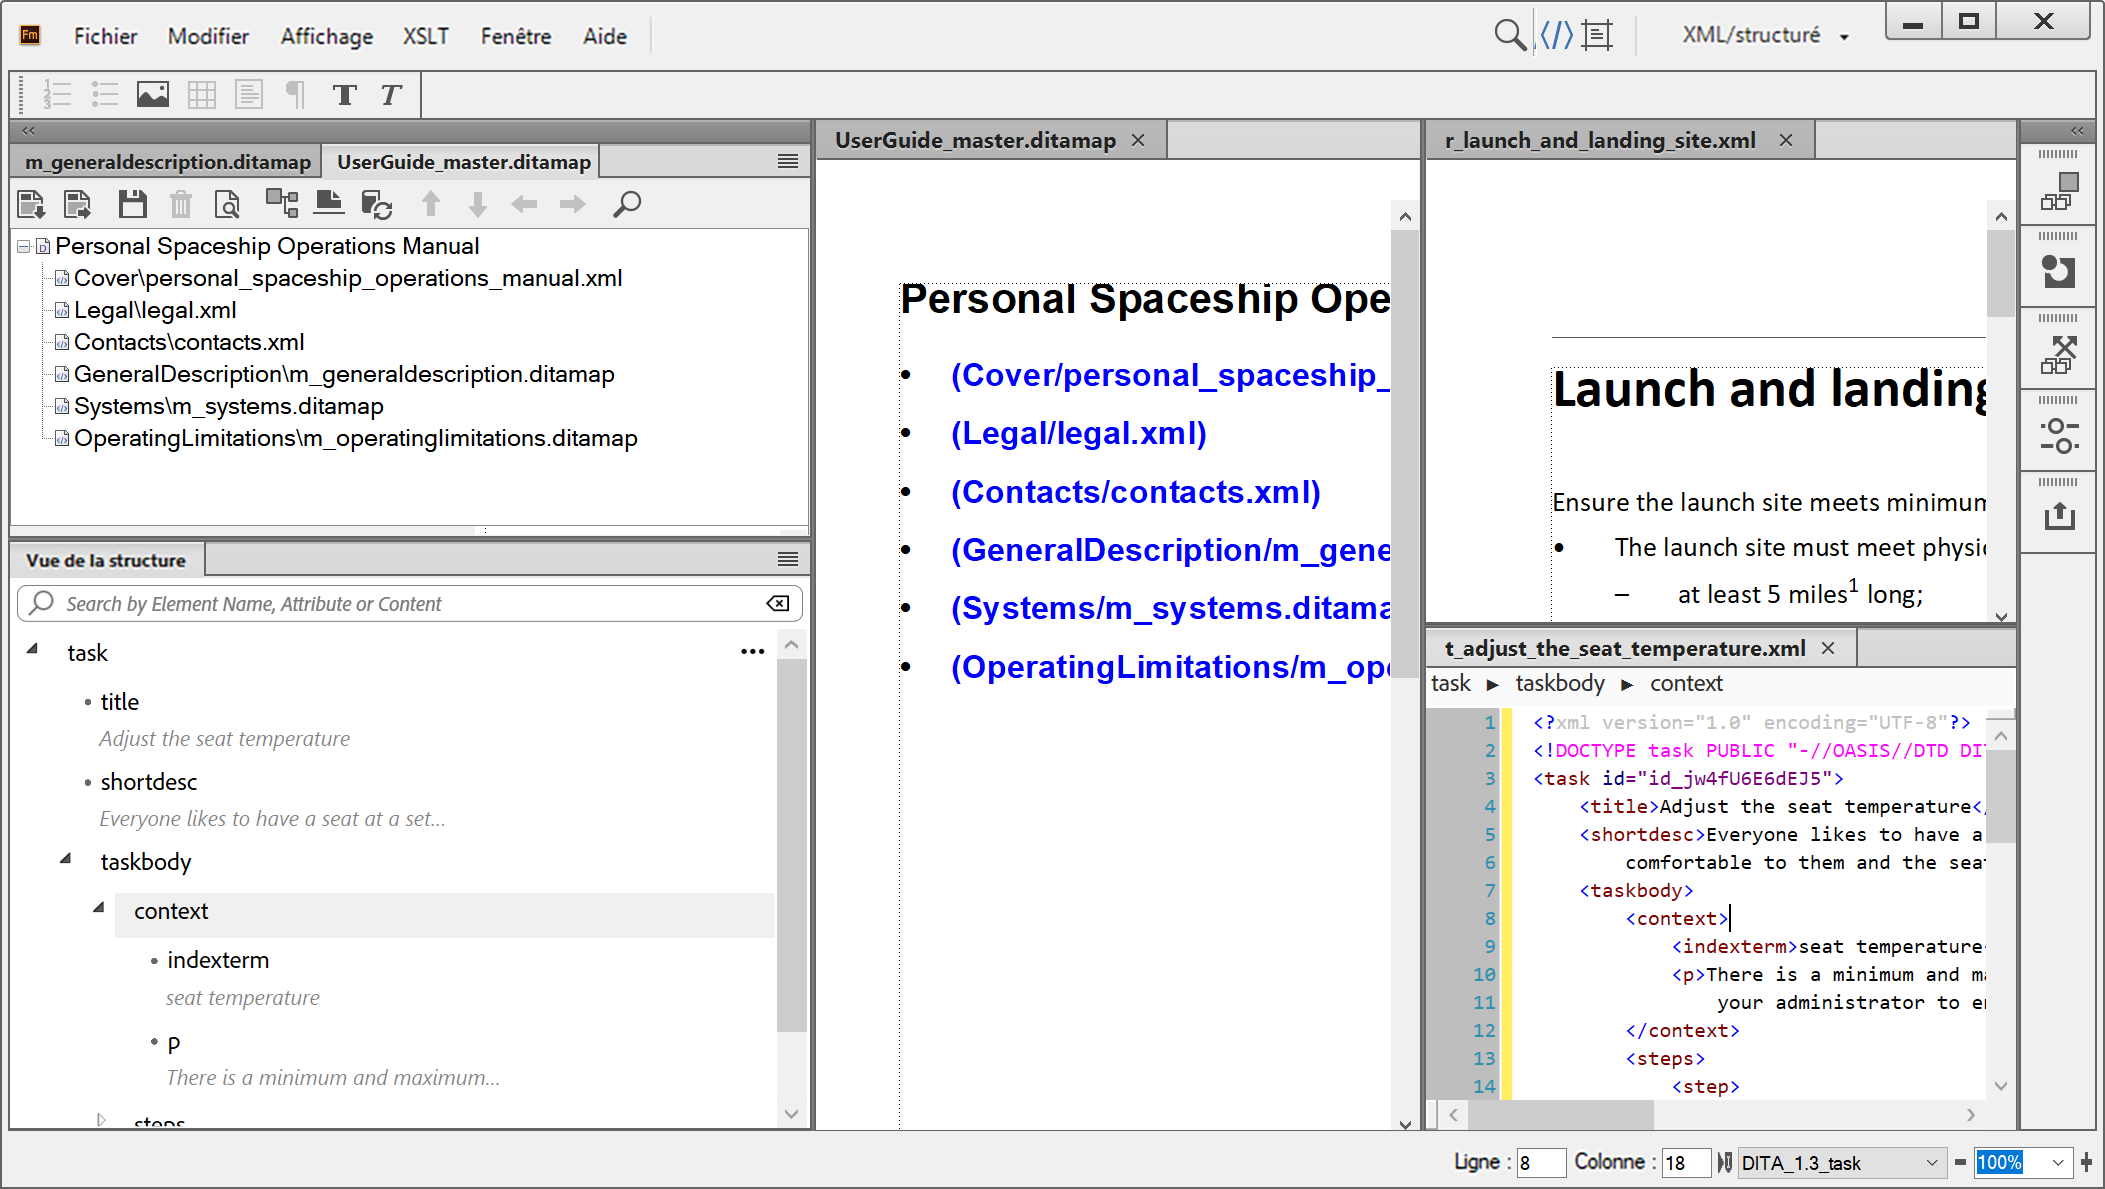Click the numbered list icon in toolbar

coord(57,95)
